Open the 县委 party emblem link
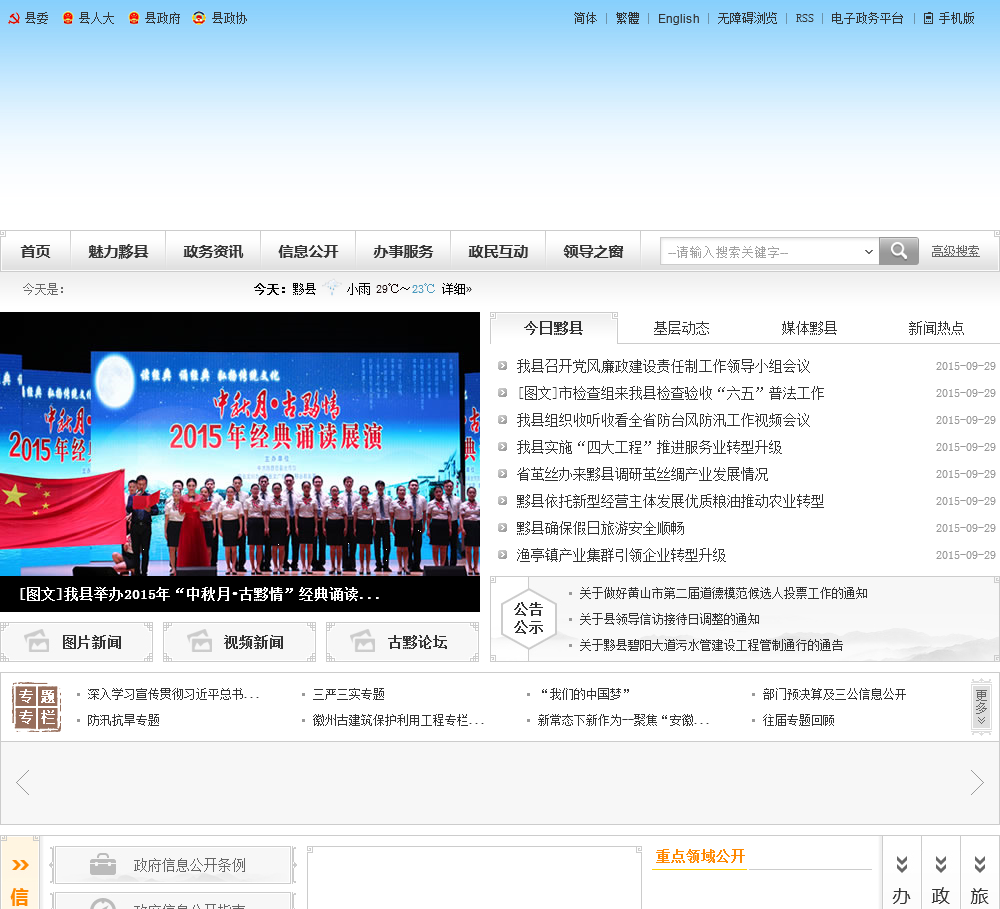1000x909 pixels. click(28, 18)
